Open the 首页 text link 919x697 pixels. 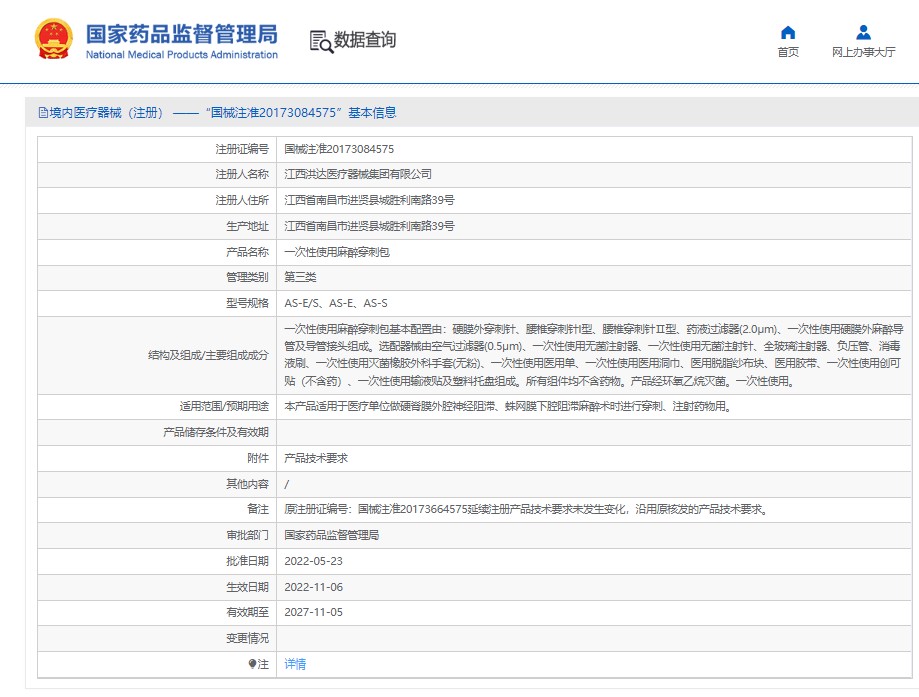click(x=788, y=53)
